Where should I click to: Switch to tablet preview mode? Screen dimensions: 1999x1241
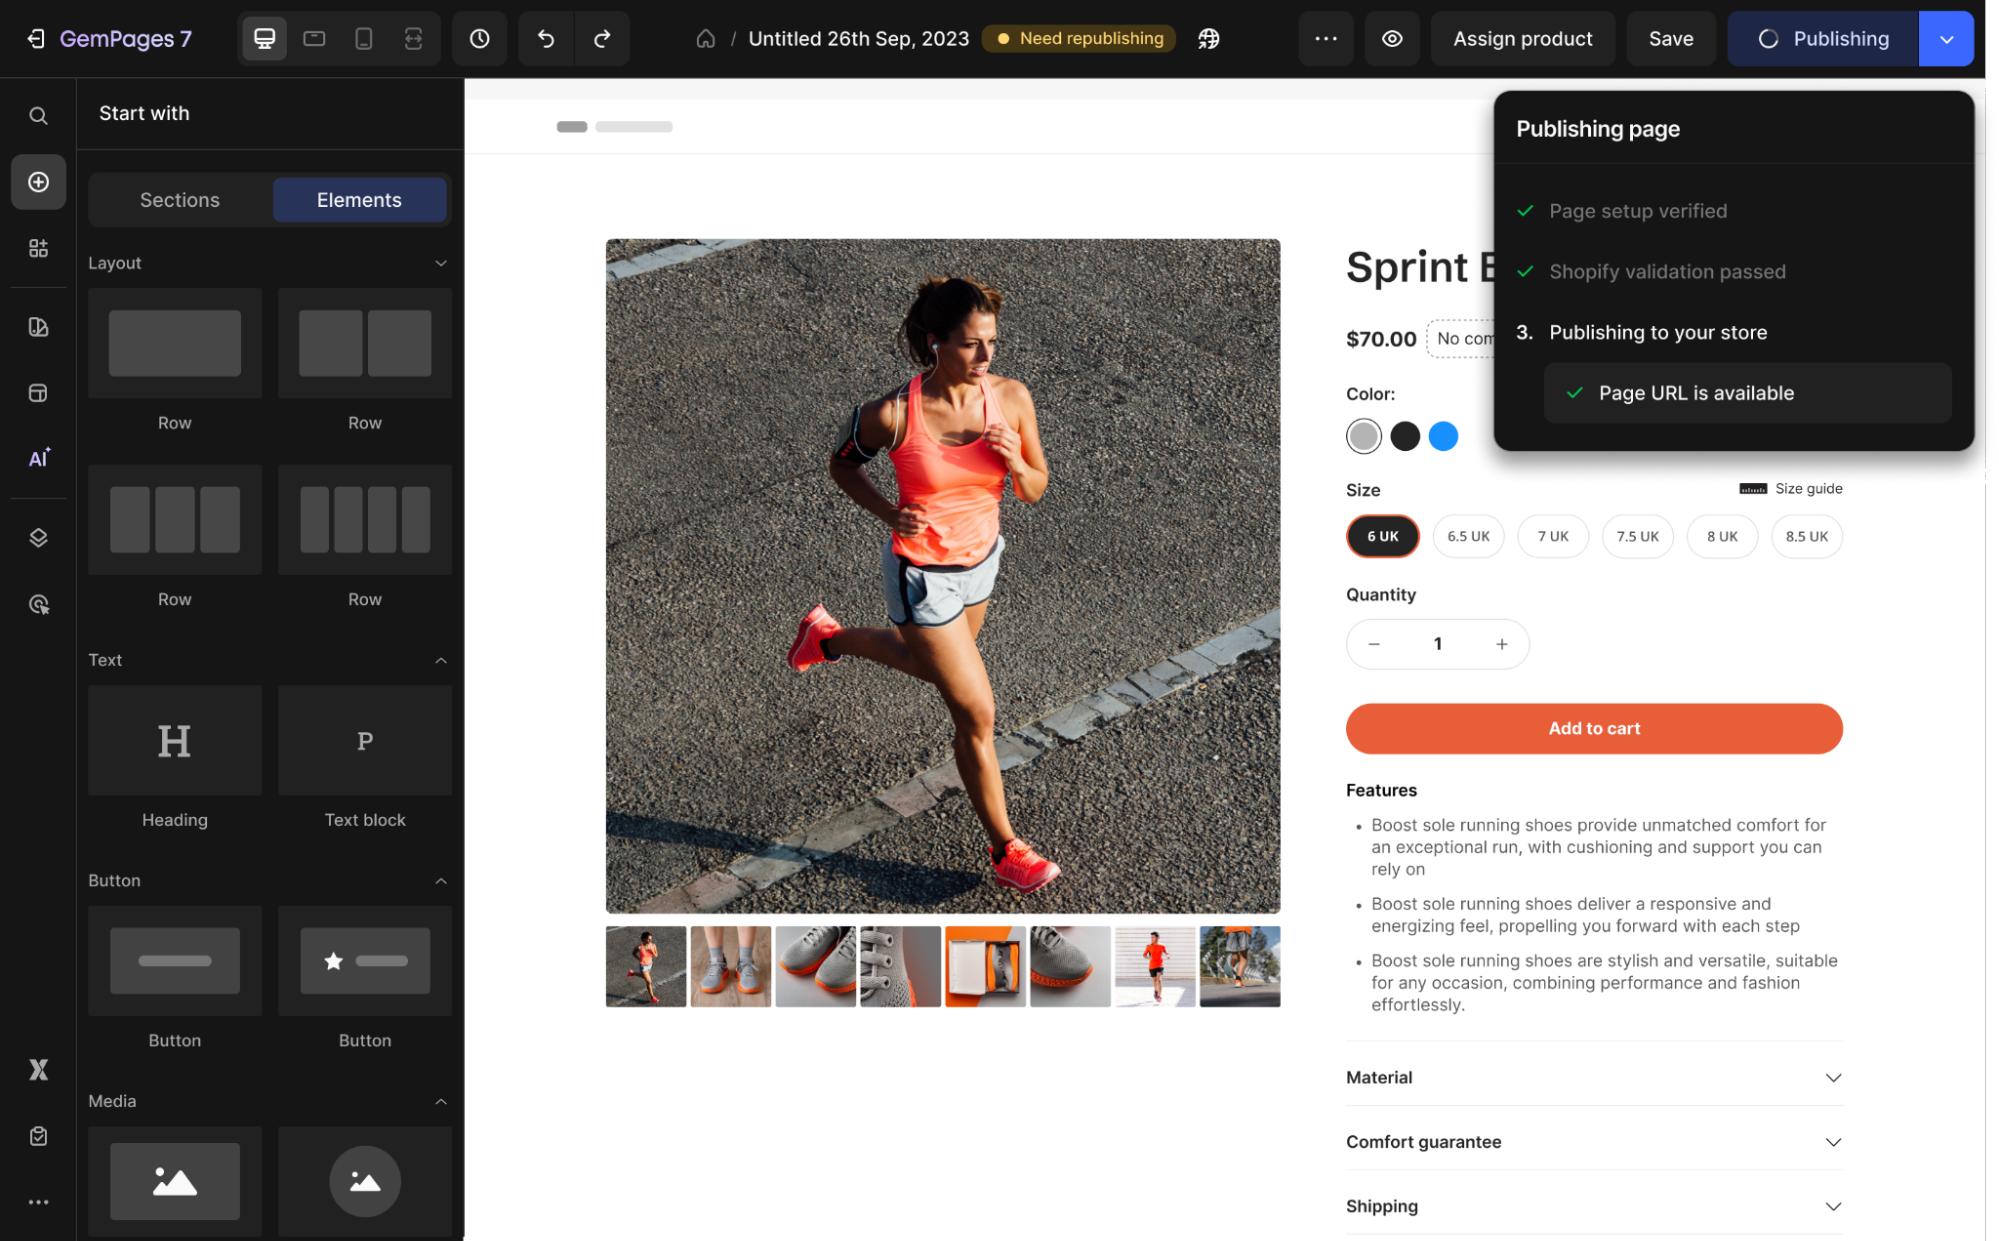[x=313, y=38]
